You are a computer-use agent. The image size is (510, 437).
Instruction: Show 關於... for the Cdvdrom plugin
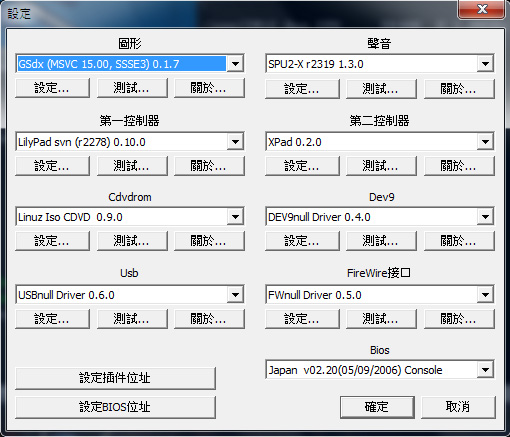pos(209,241)
